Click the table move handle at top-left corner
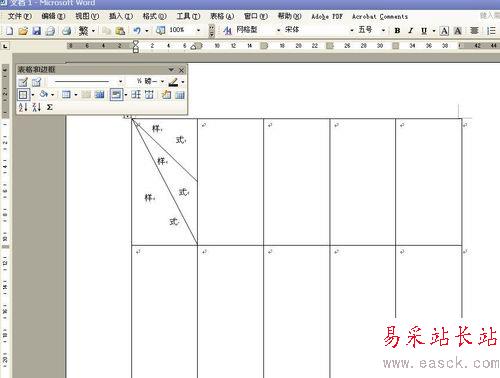 [x=127, y=116]
